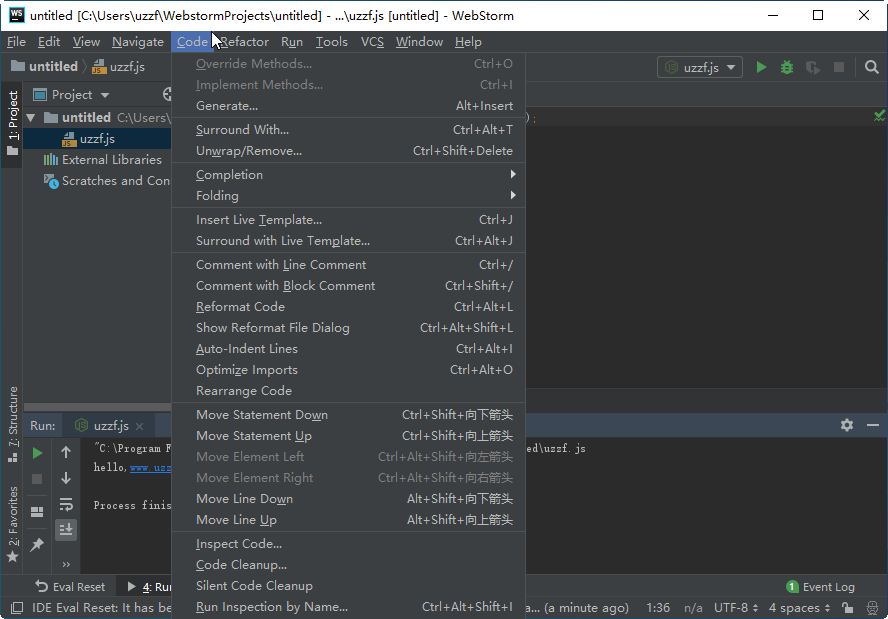Collapse the untitled project tree node
The image size is (888, 619).
pyautogui.click(x=31, y=118)
